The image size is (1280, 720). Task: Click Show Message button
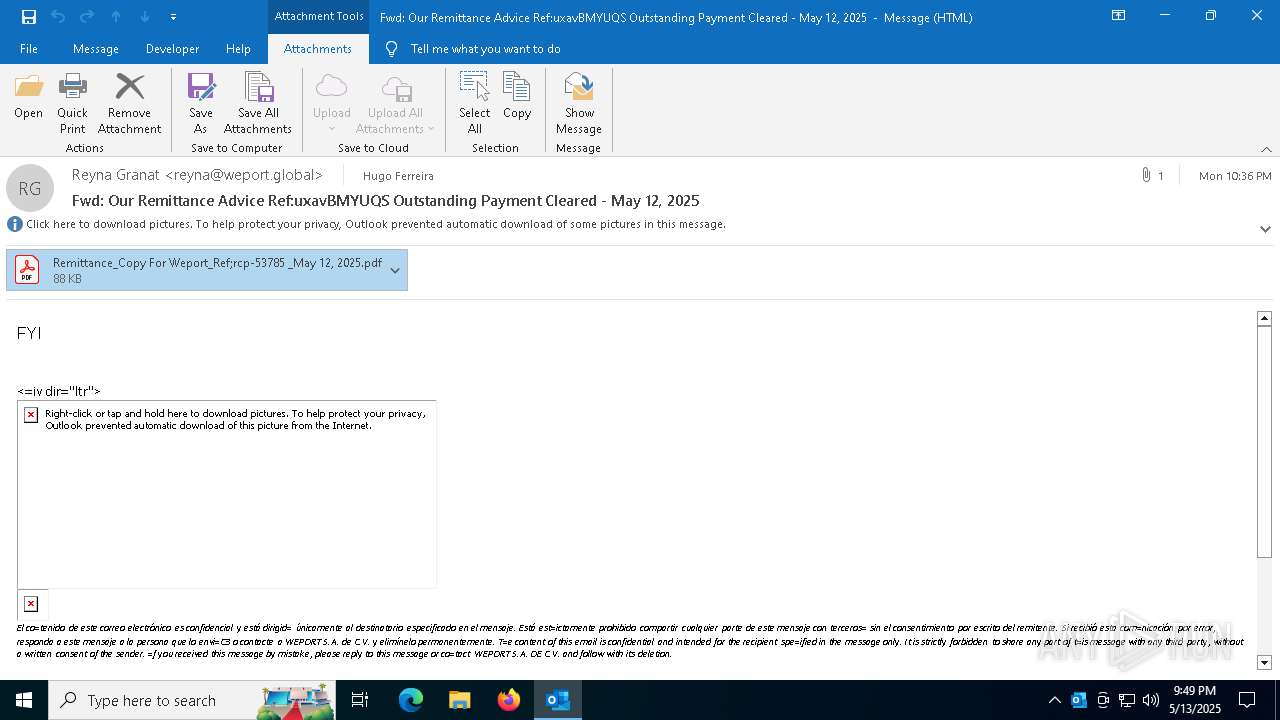pyautogui.click(x=579, y=104)
